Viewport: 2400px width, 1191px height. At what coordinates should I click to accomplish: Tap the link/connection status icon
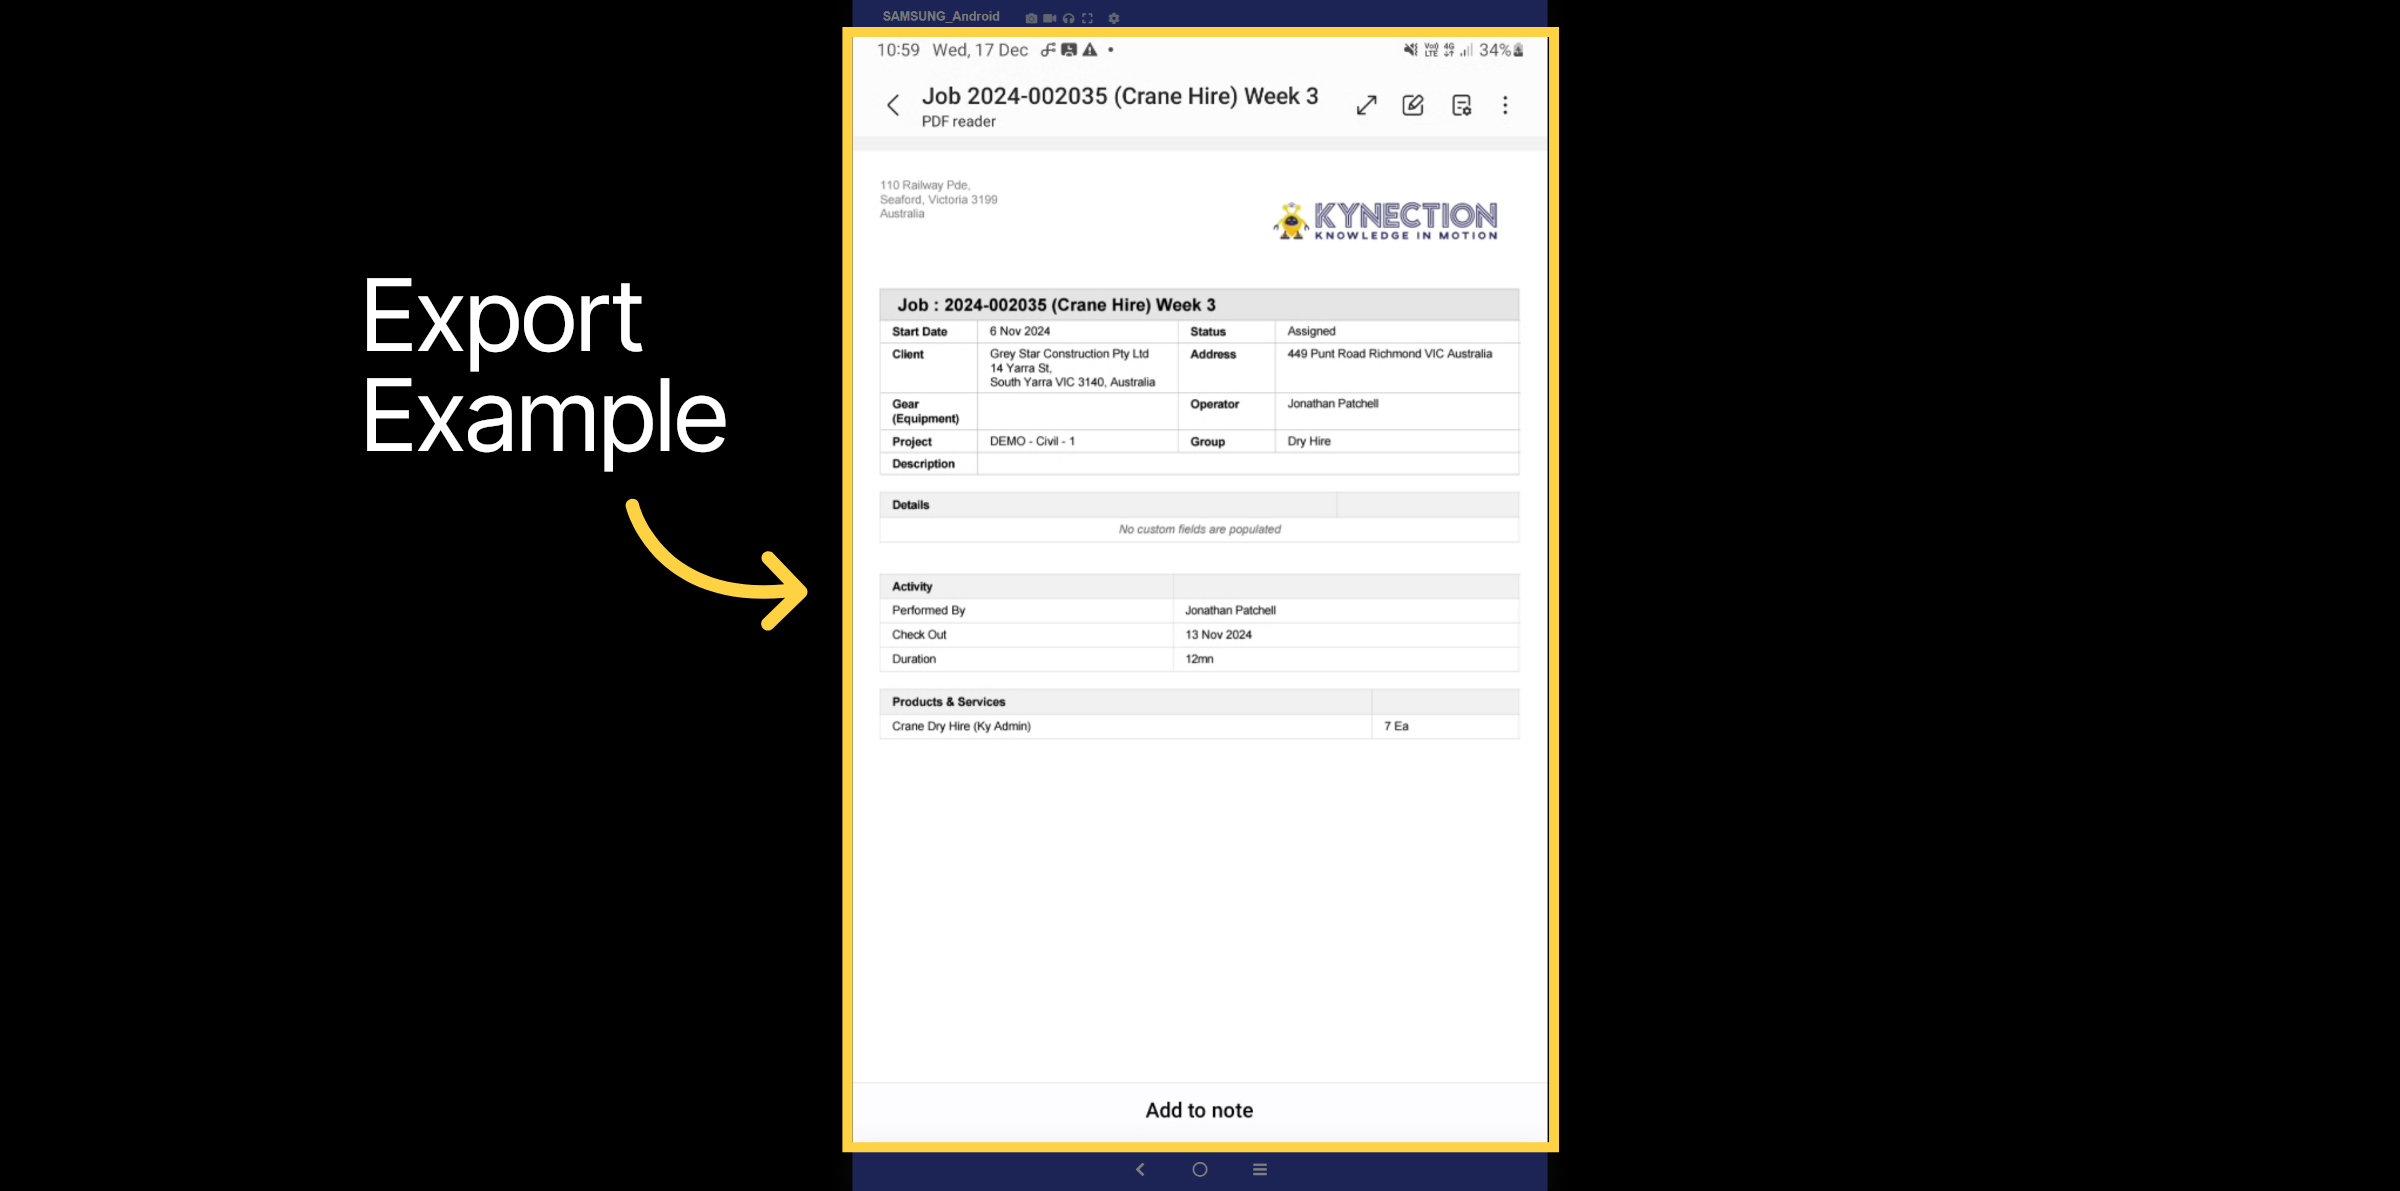(1048, 50)
